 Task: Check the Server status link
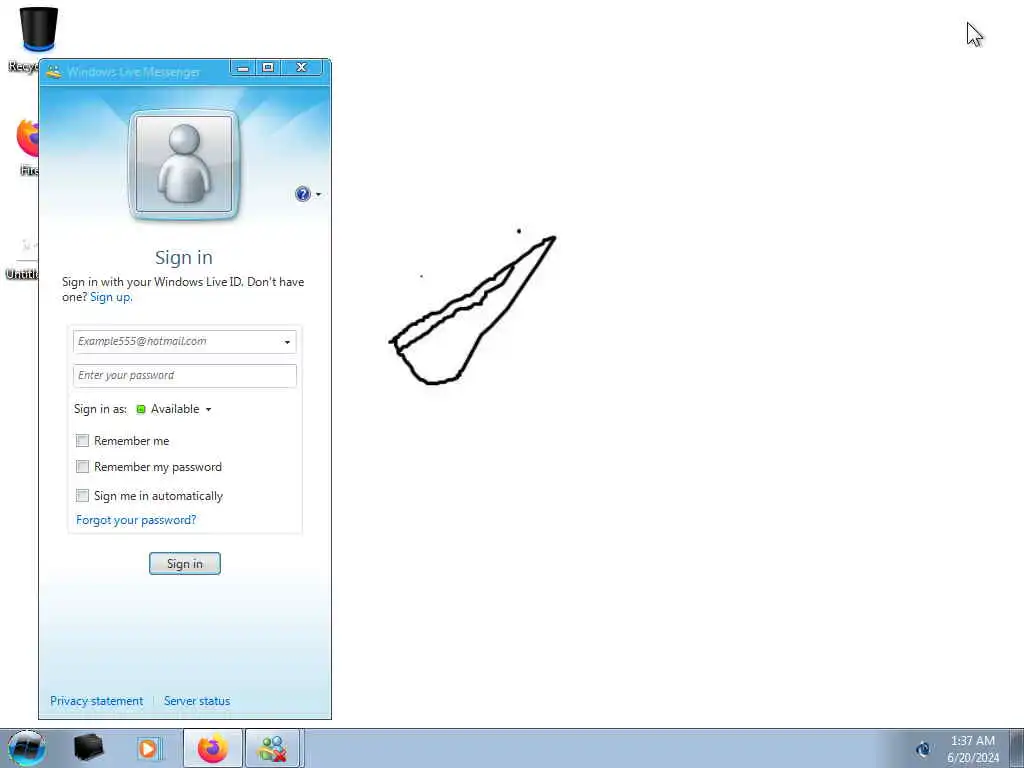pos(197,701)
